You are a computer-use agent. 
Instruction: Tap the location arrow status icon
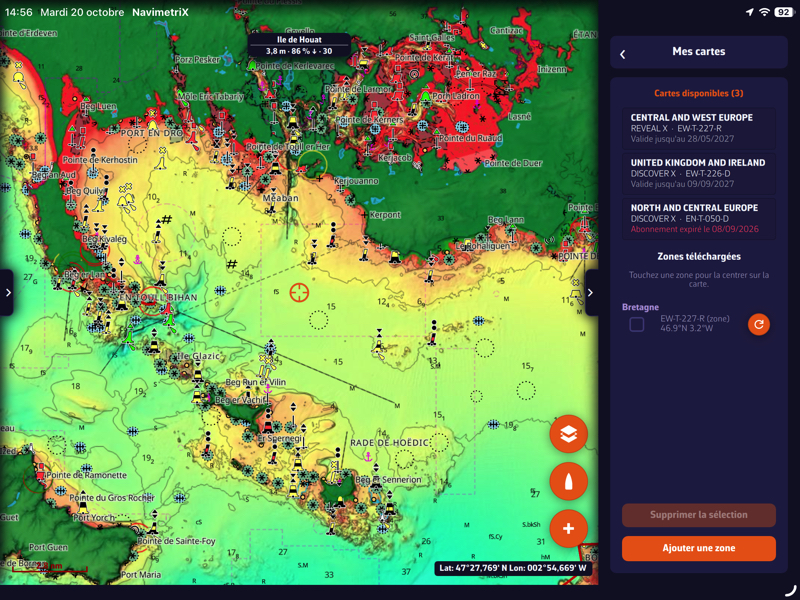(749, 12)
